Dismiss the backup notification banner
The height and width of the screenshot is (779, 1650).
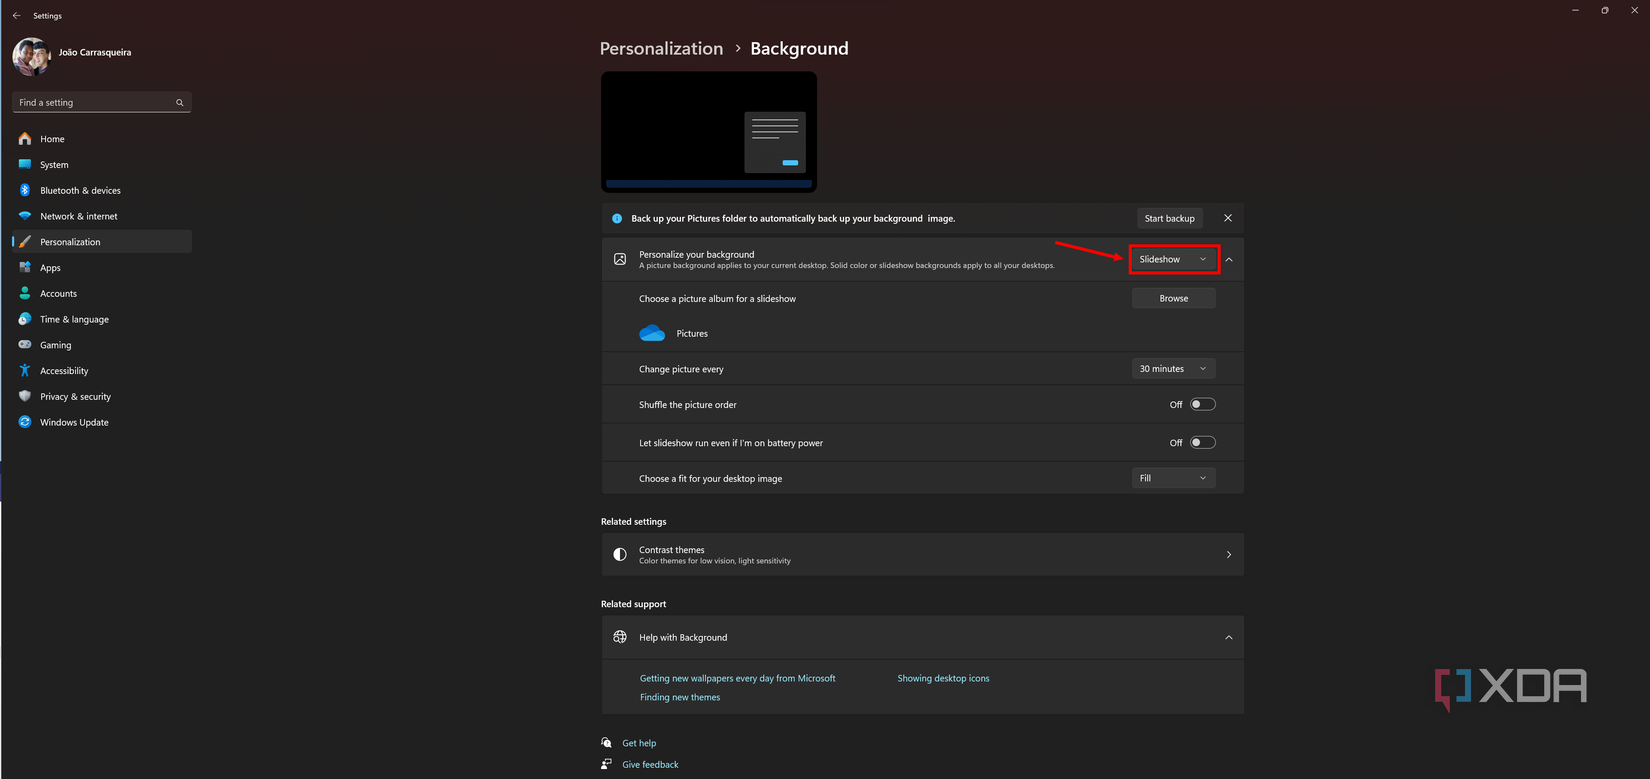click(x=1228, y=218)
